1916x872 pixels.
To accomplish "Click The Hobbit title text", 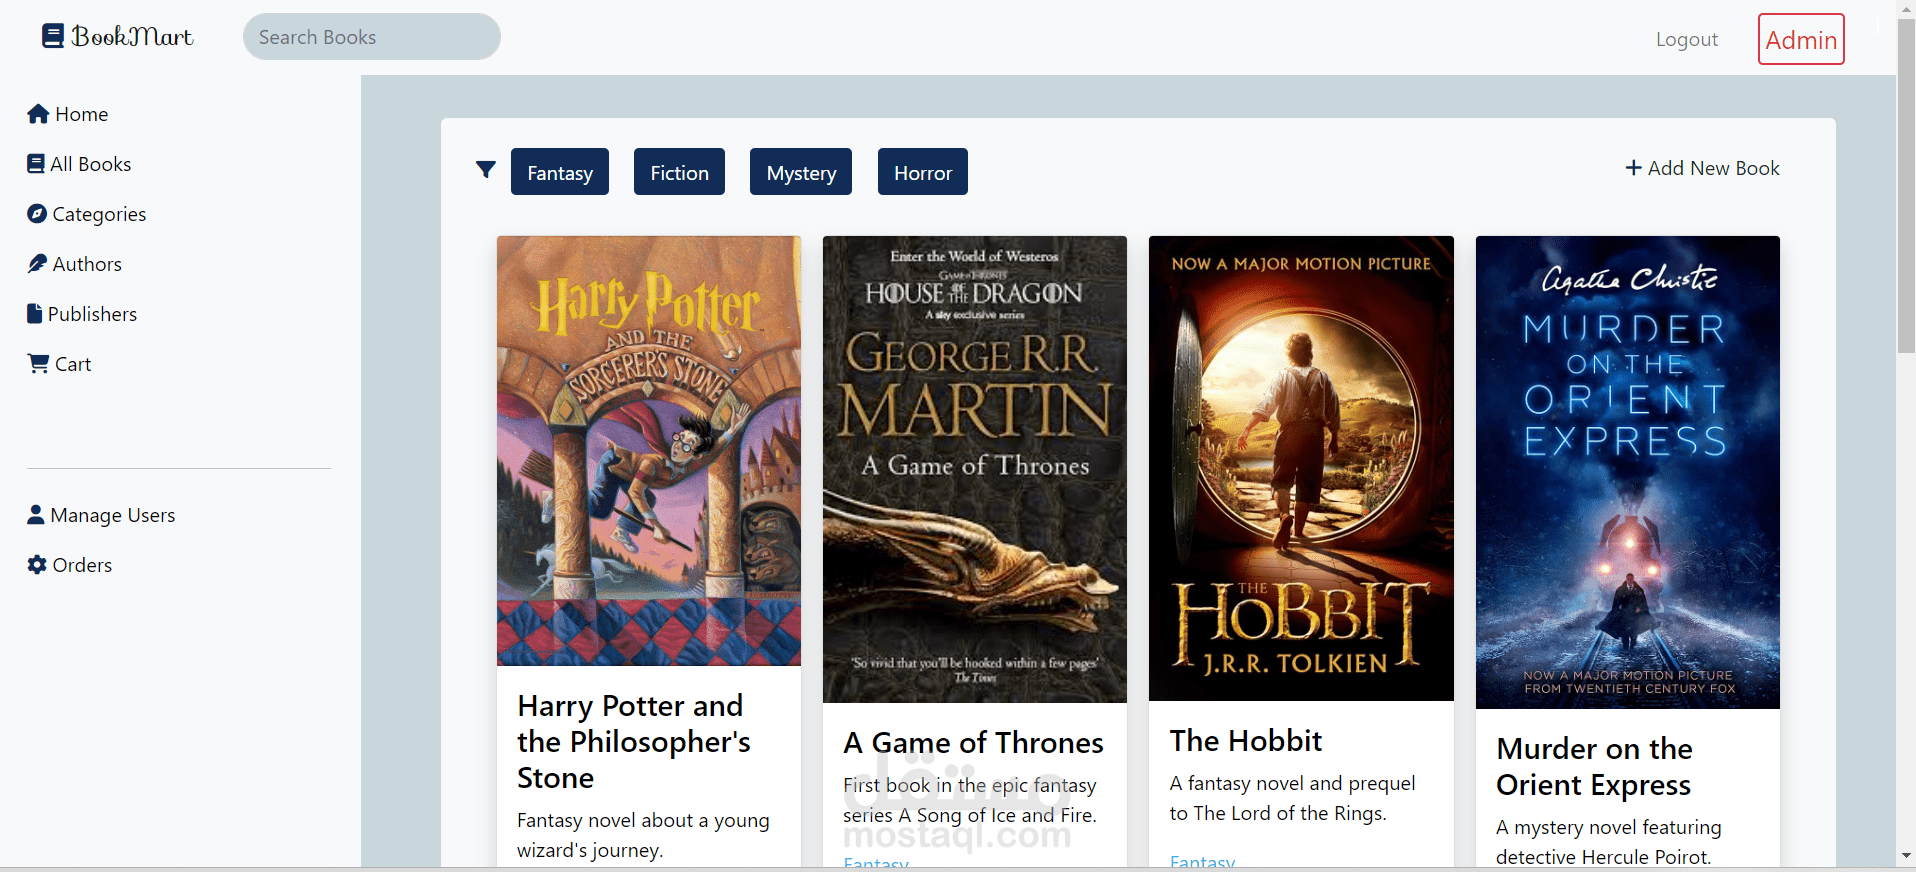I will [x=1246, y=741].
